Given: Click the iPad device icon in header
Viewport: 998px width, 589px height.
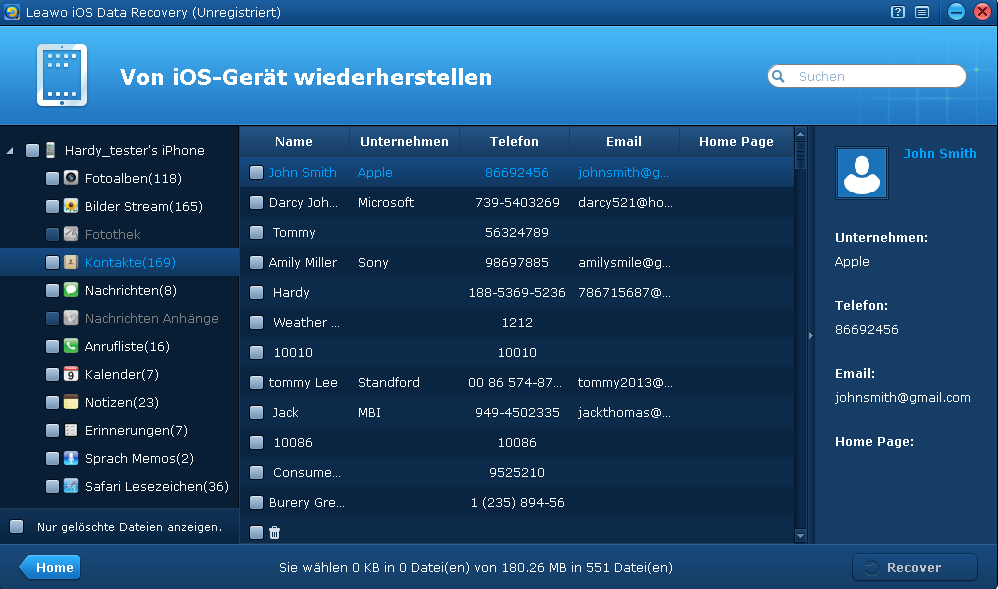Looking at the screenshot, I should 62,75.
